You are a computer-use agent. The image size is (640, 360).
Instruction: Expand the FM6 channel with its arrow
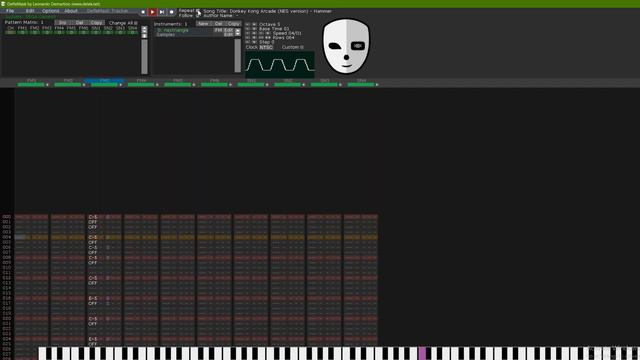point(231,85)
